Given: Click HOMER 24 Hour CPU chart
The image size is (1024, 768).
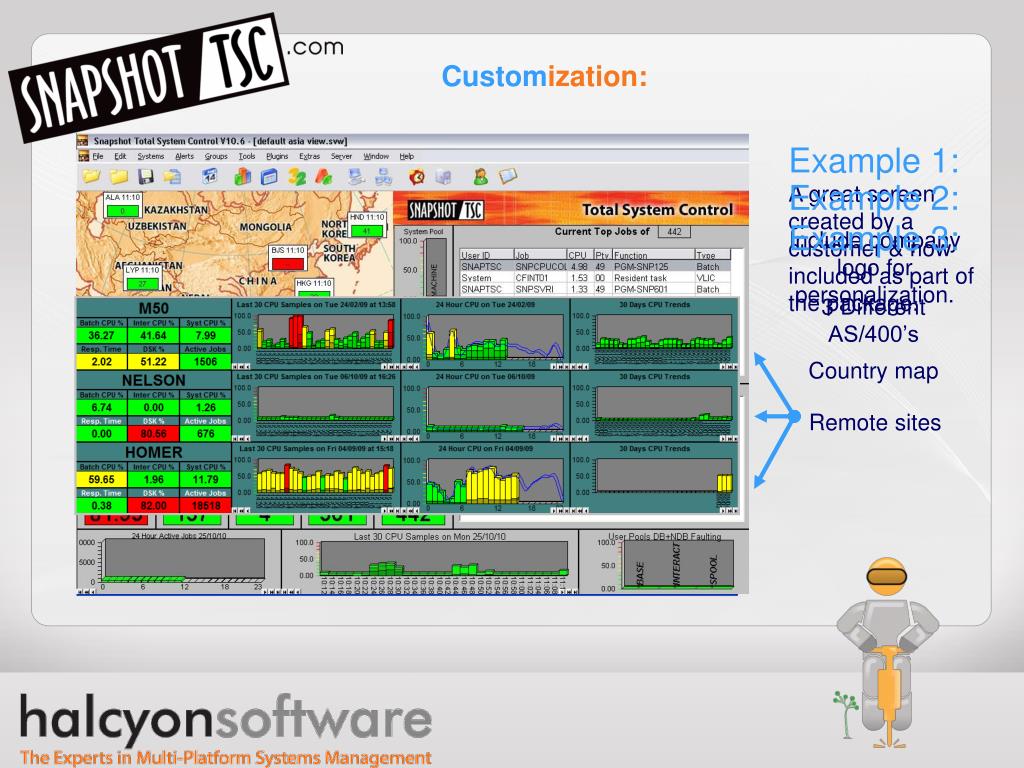Looking at the screenshot, I should click(x=485, y=478).
